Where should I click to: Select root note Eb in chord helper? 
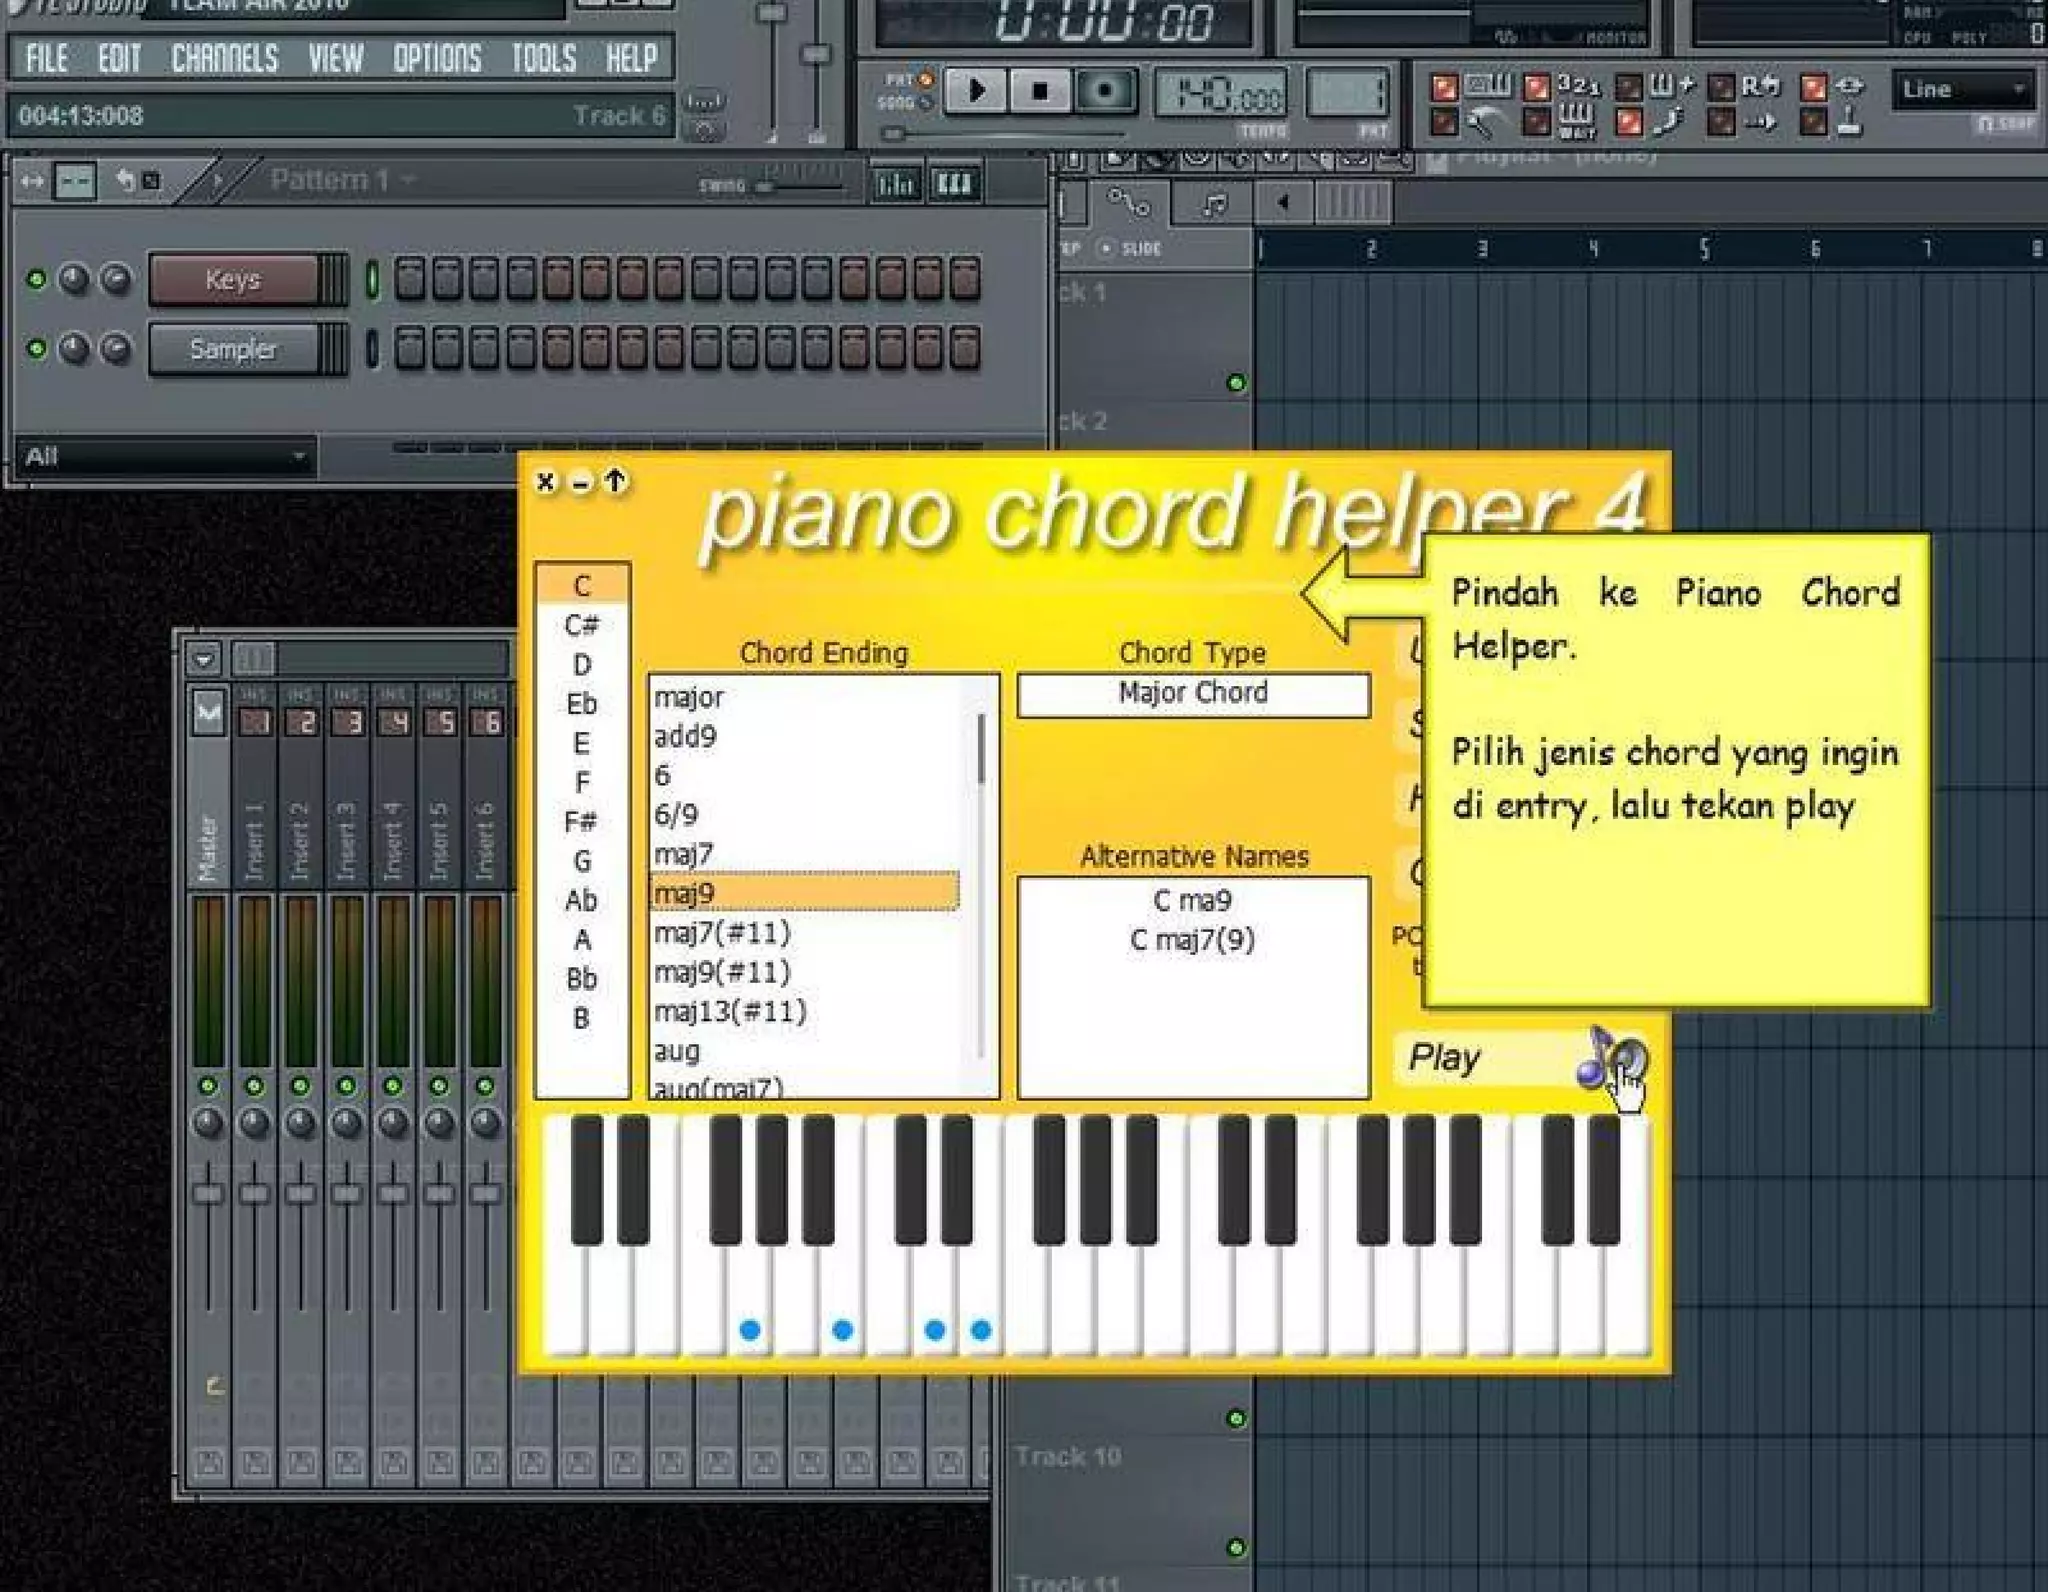point(581,704)
